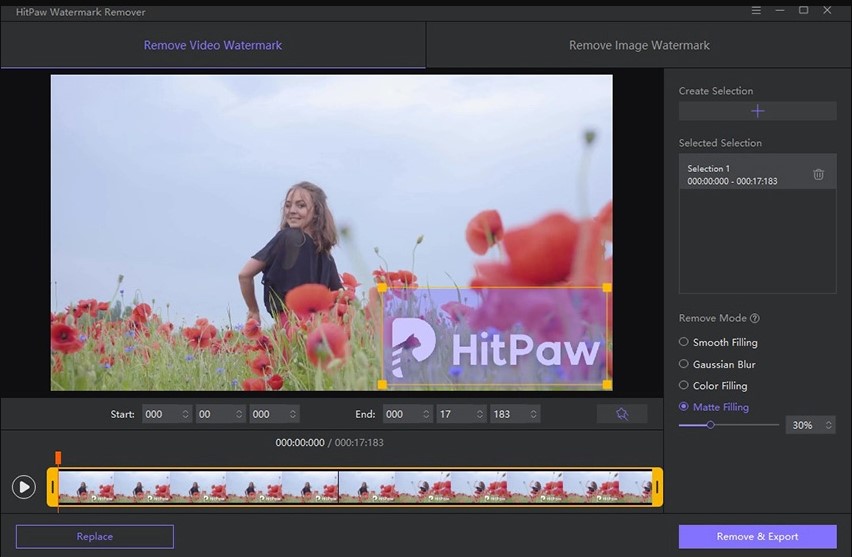Choose Smooth Filling remove mode
Image resolution: width=852 pixels, height=557 pixels.
click(684, 342)
